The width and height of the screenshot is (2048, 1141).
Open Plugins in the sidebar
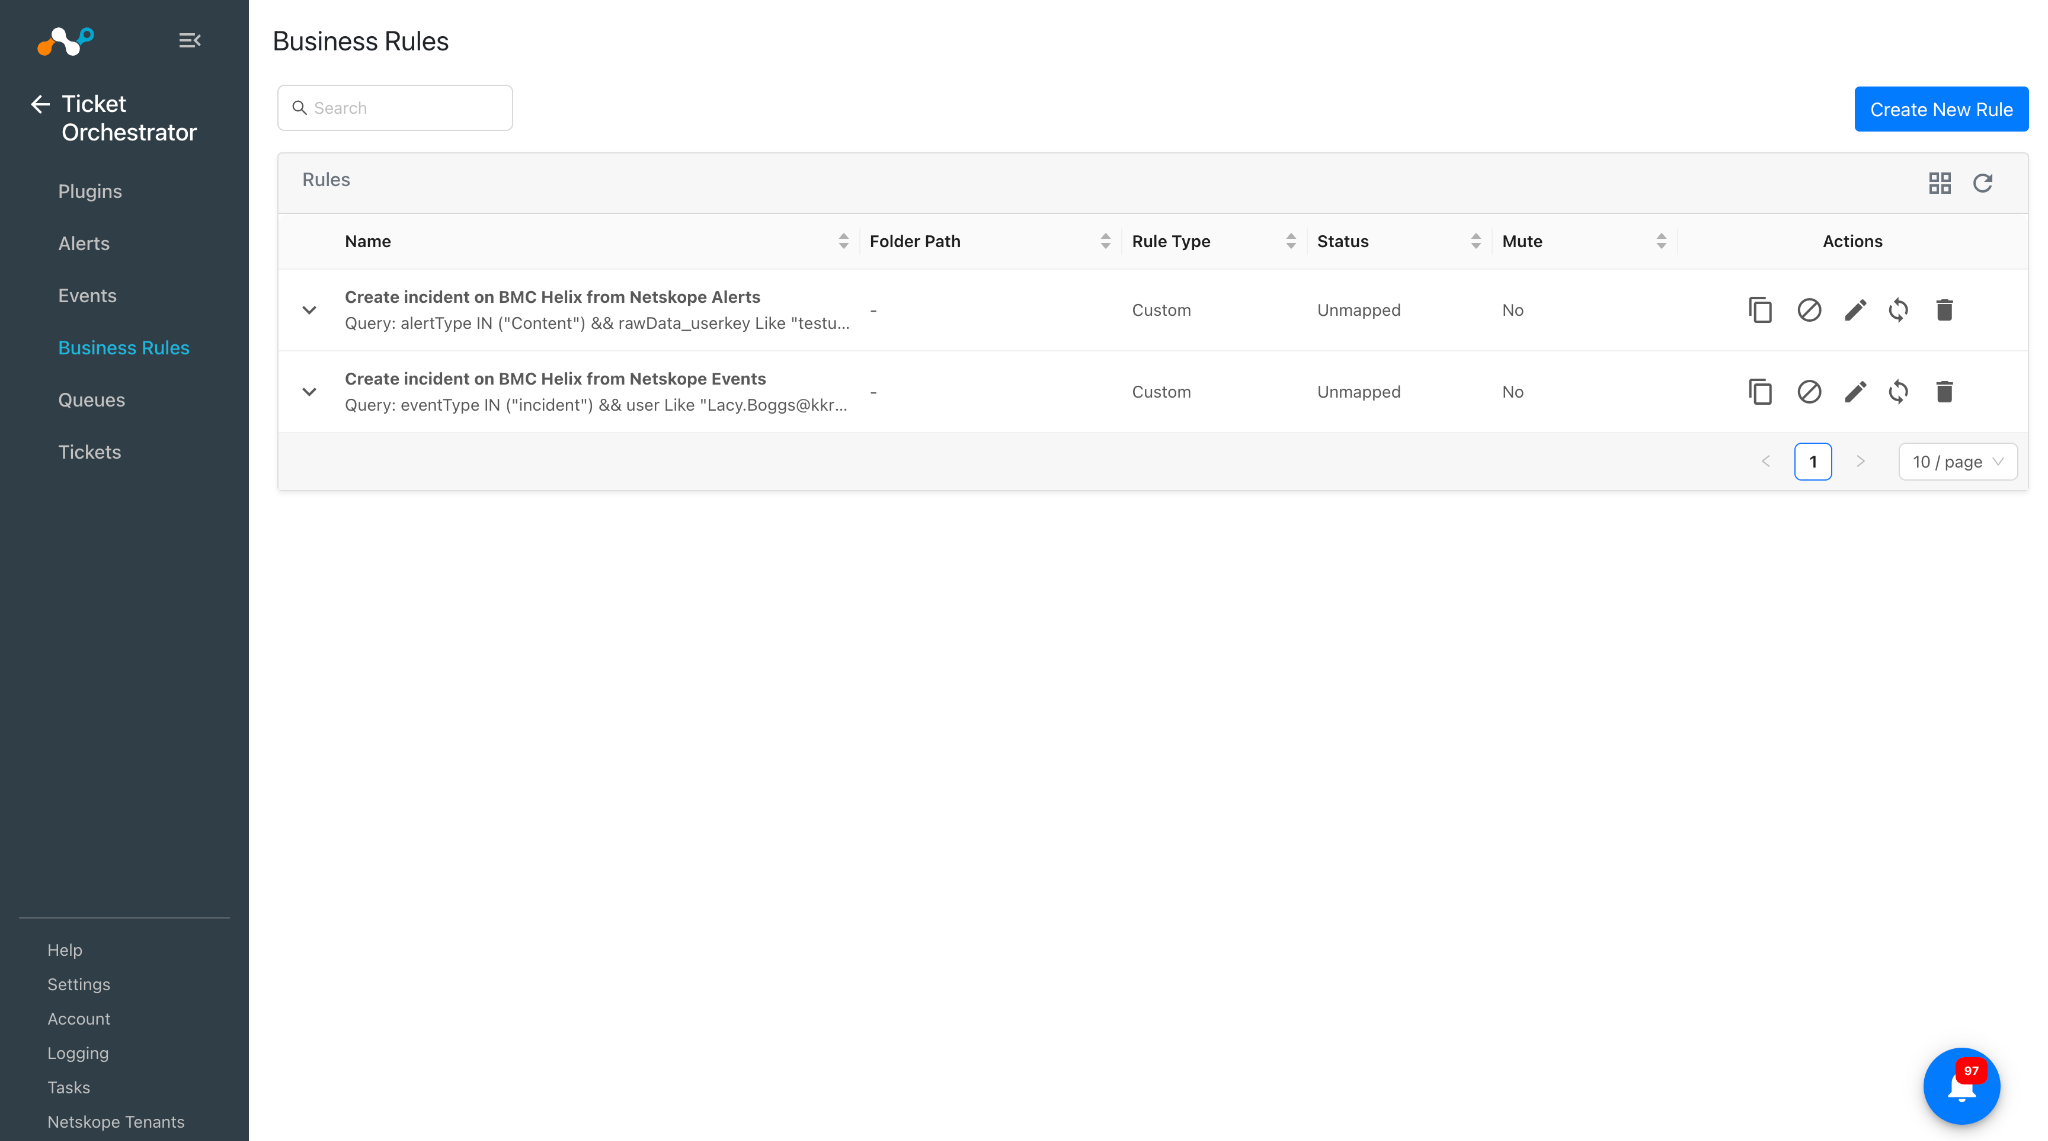90,191
